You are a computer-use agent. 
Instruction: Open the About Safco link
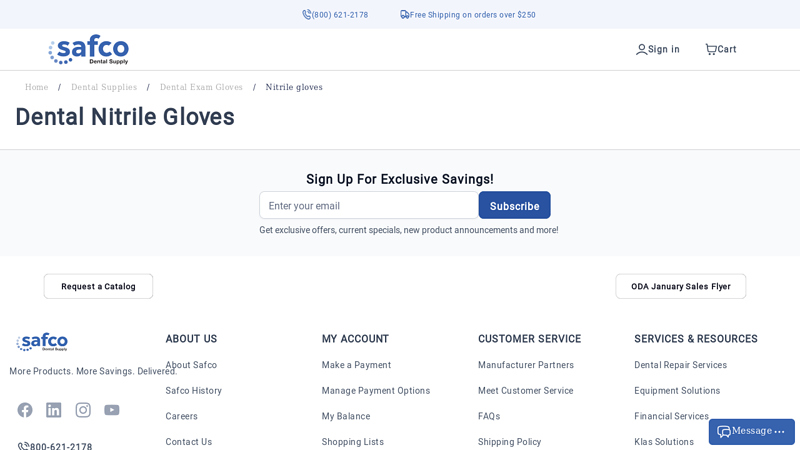(x=191, y=365)
